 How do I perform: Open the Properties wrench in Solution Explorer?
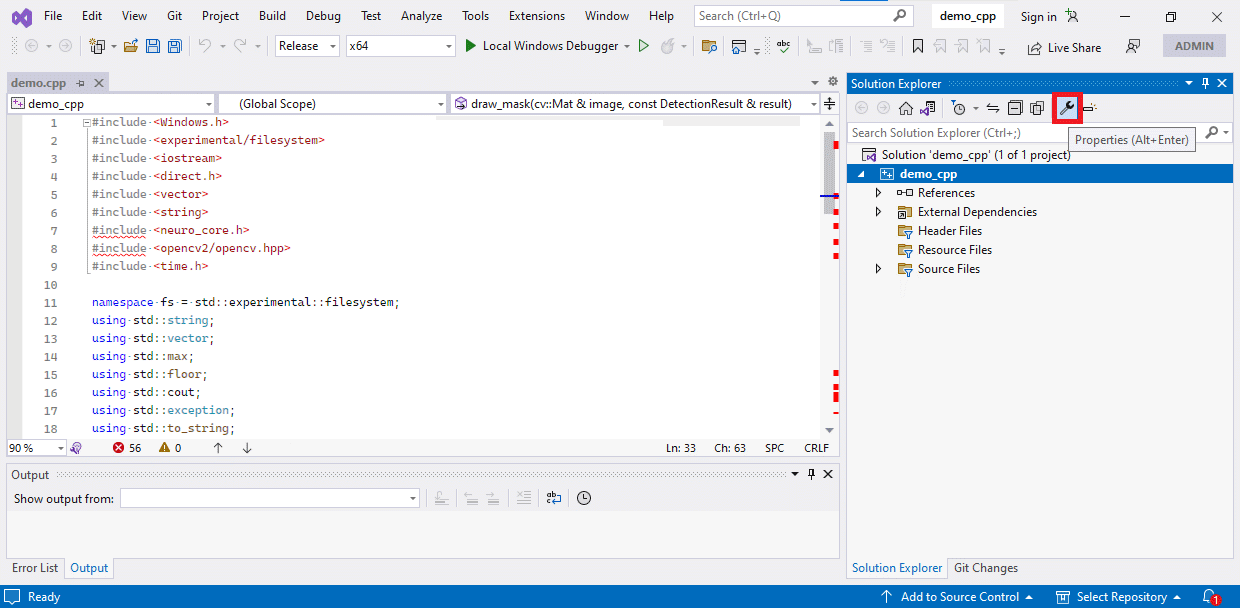(1067, 108)
